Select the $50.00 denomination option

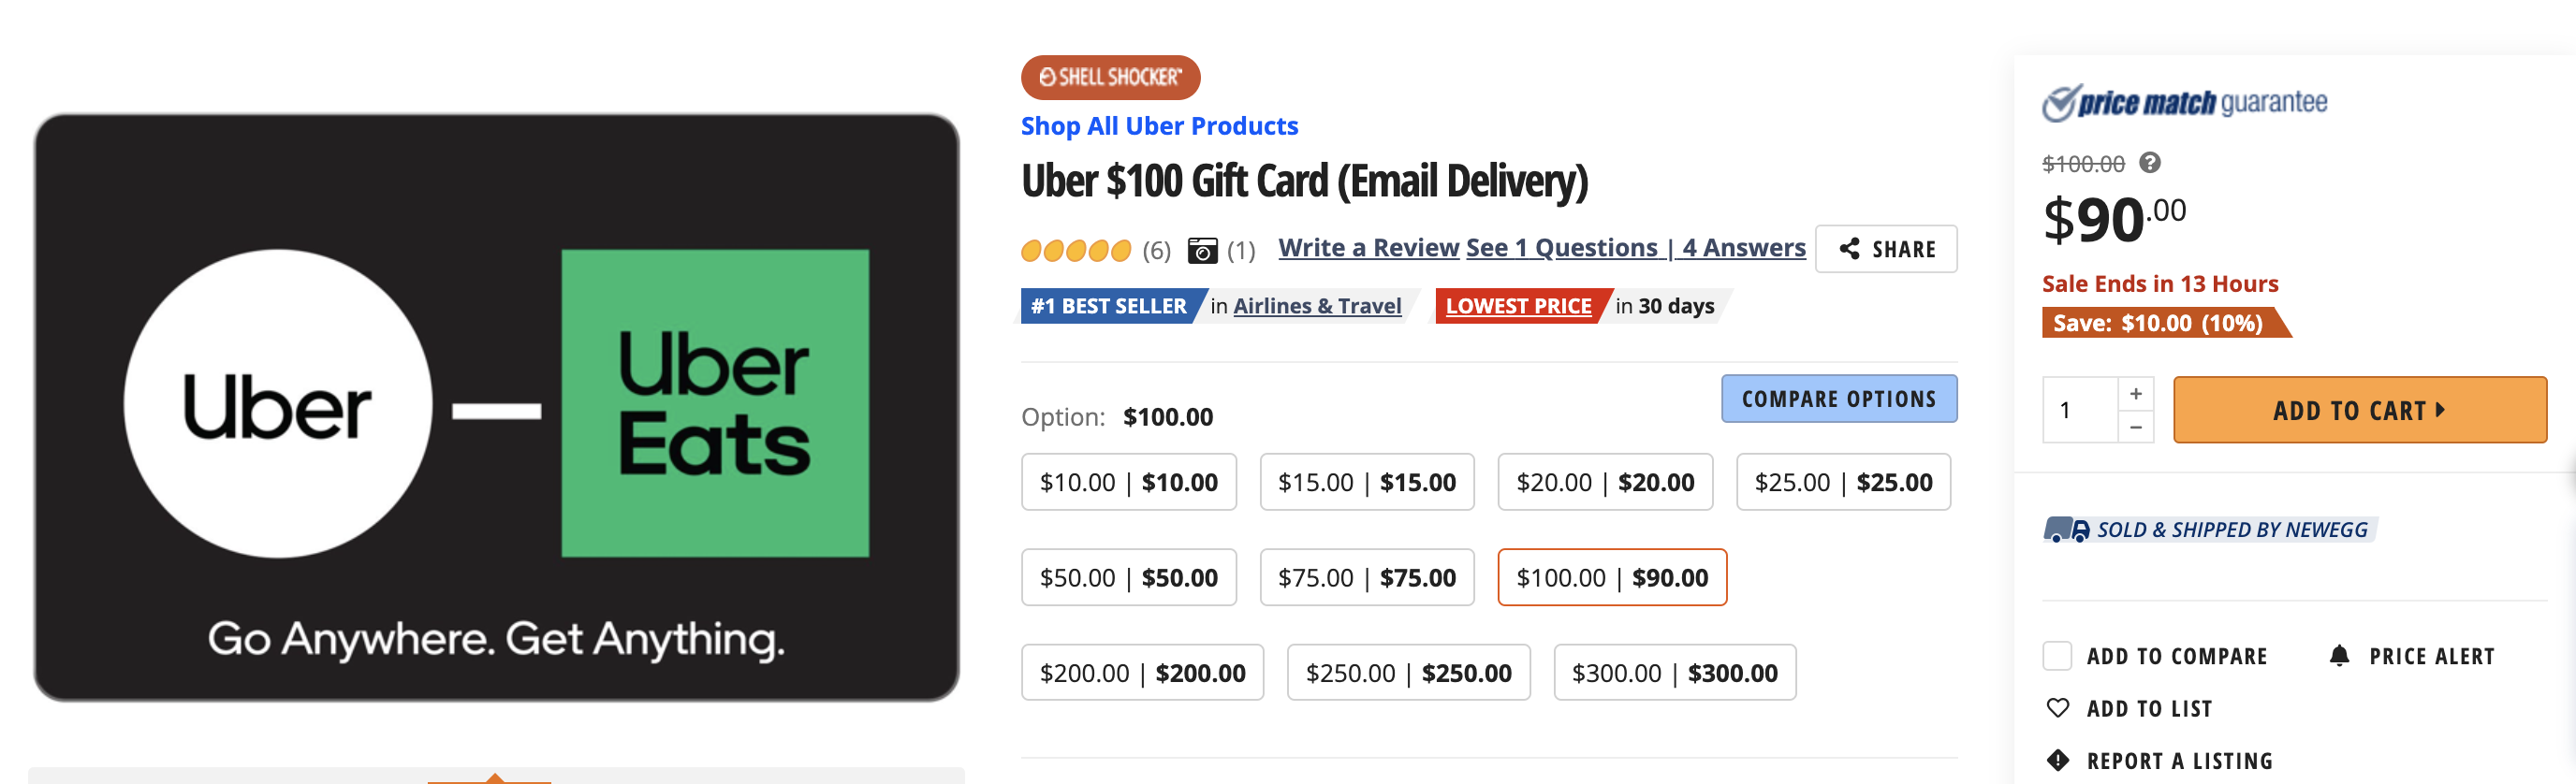pyautogui.click(x=1128, y=577)
